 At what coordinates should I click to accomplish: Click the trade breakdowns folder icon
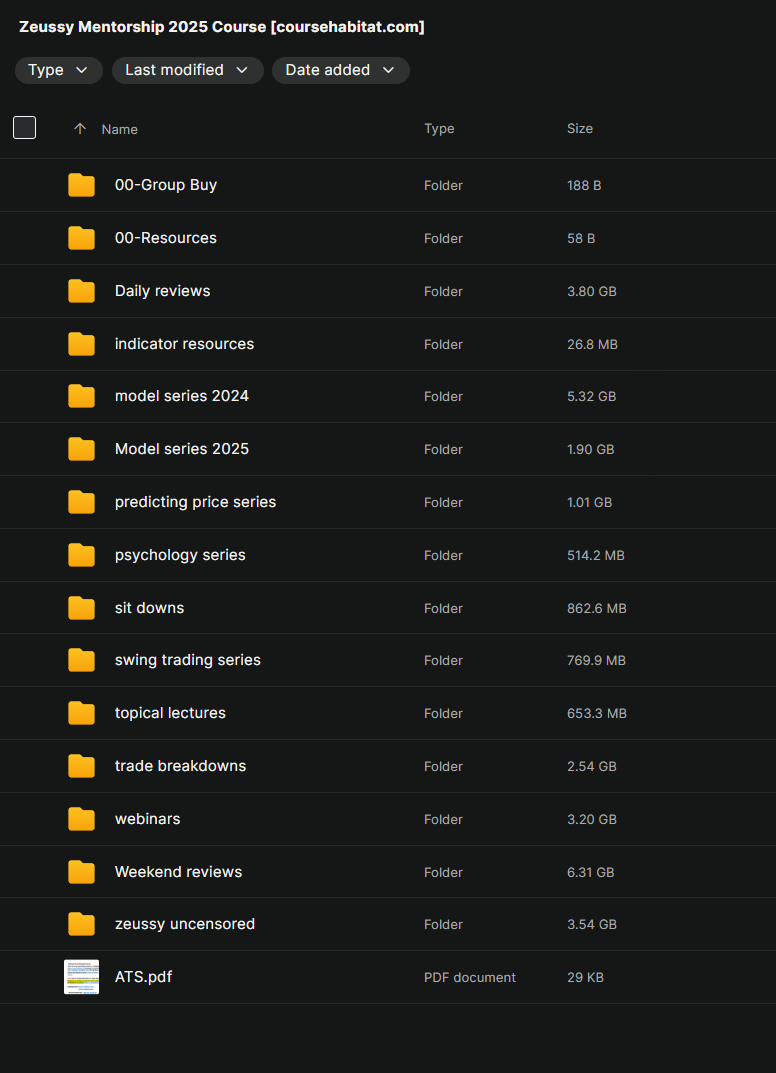click(81, 766)
